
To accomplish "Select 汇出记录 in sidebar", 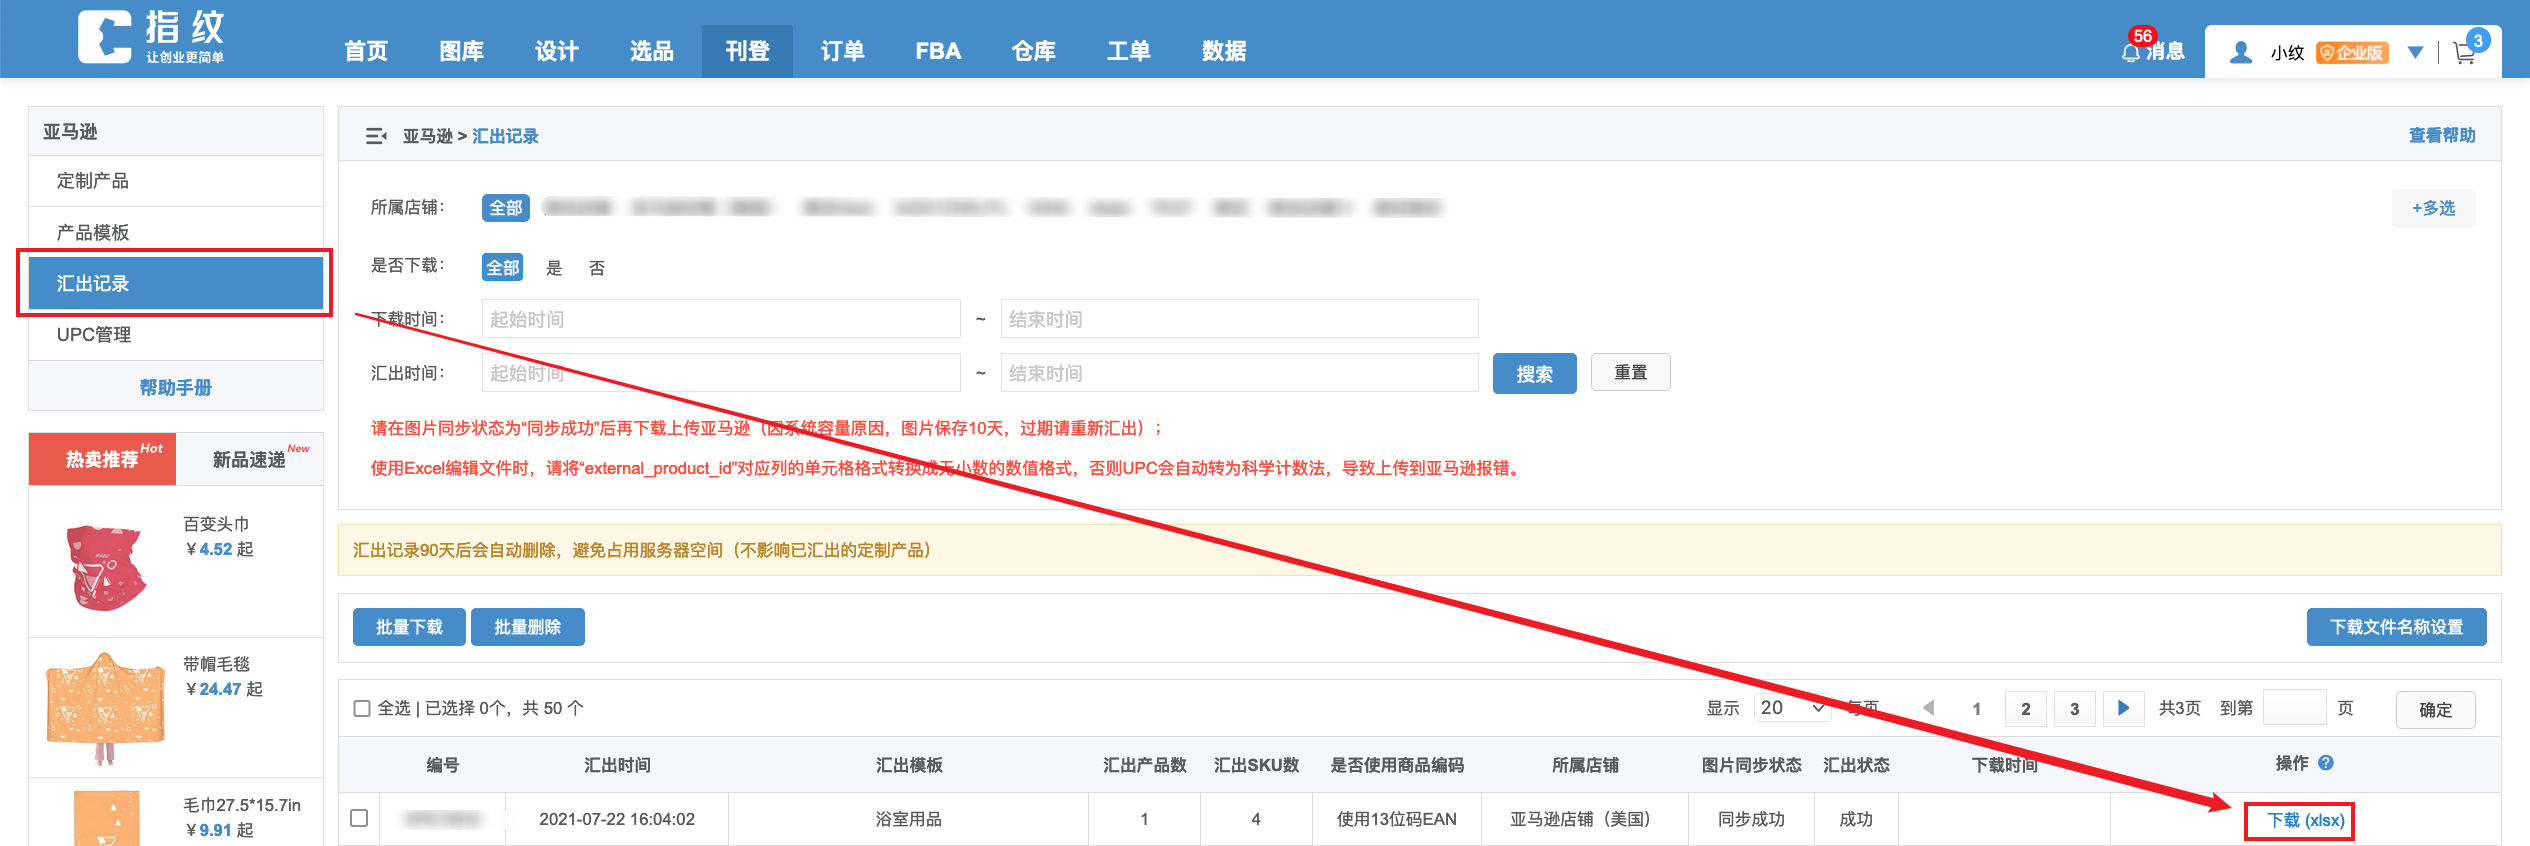I will coord(176,283).
